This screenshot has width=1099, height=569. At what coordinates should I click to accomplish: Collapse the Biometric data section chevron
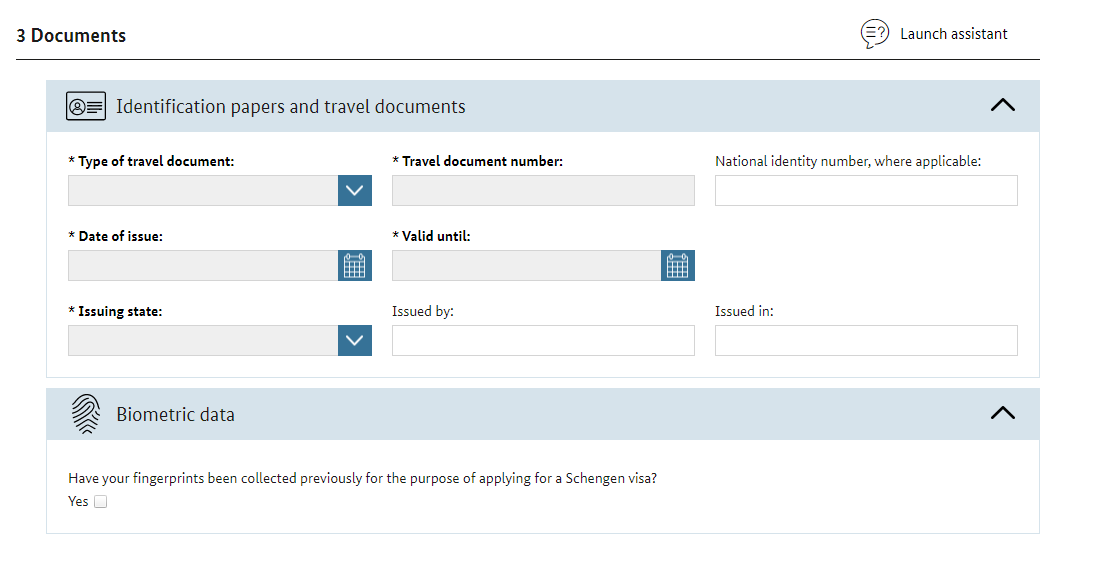(x=1003, y=413)
